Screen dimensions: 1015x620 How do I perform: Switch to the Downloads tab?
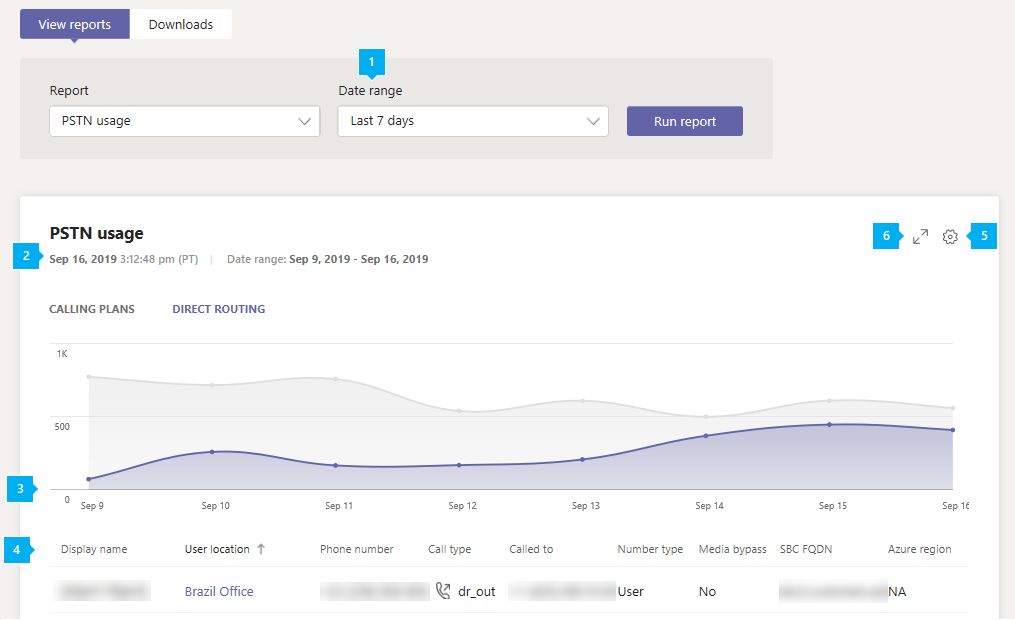181,25
